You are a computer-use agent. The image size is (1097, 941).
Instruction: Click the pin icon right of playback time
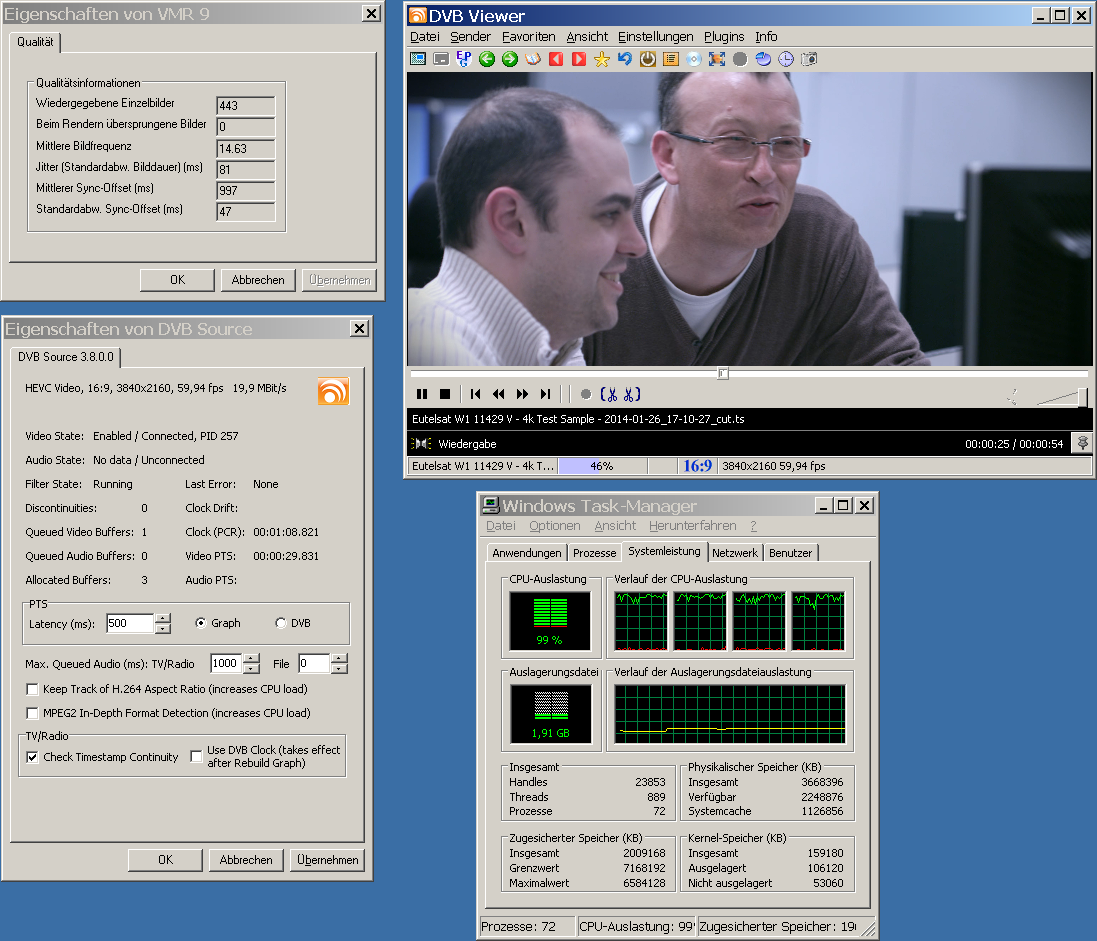(x=1082, y=444)
